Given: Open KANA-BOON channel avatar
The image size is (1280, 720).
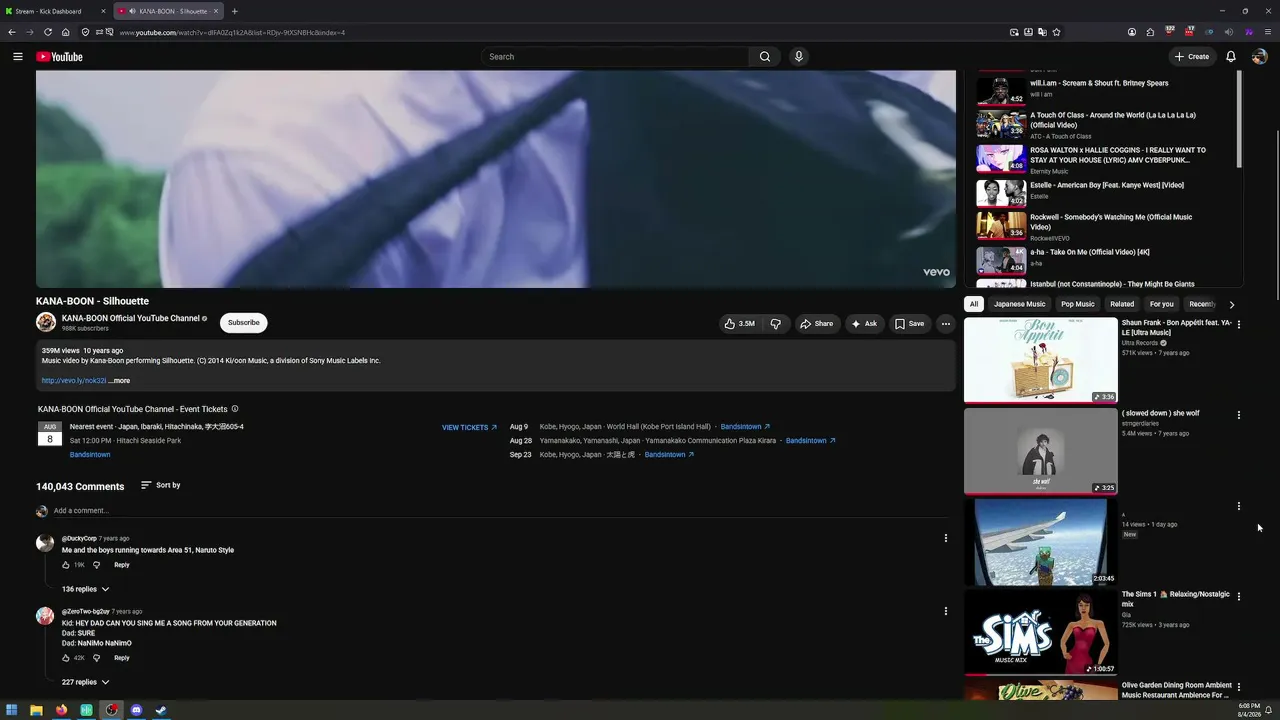Looking at the screenshot, I should pyautogui.click(x=46, y=322).
